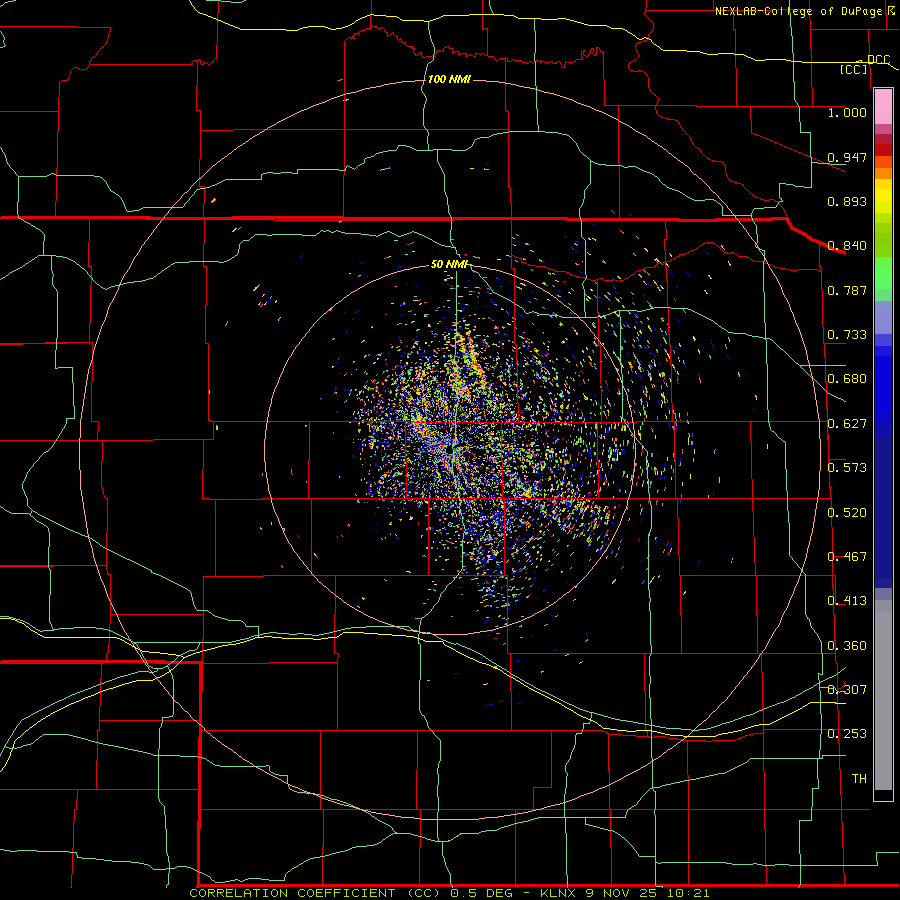Click the TH label on the legend
Screen dimensions: 900x900
(859, 779)
